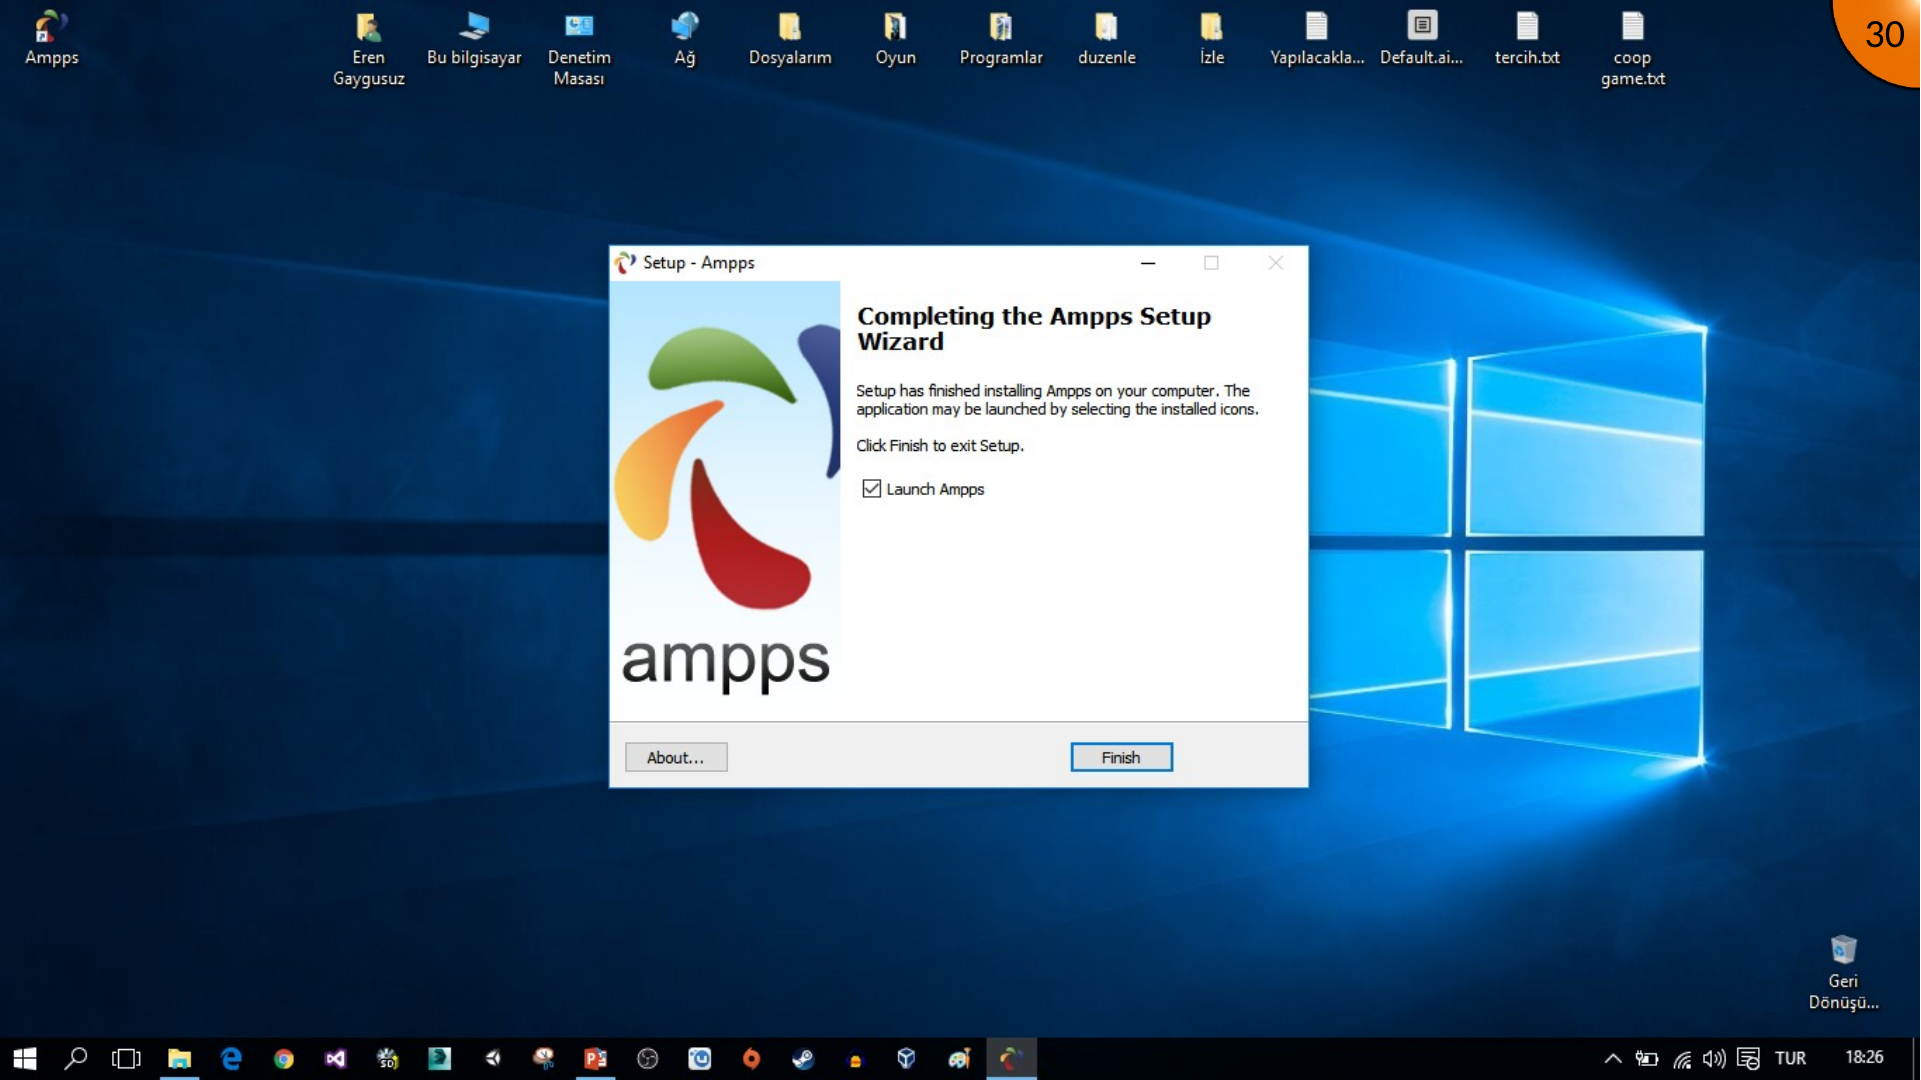Viewport: 1921px width, 1080px height.
Task: Select the Geri Dönüşü... recycle bin icon
Action: 1843,973
